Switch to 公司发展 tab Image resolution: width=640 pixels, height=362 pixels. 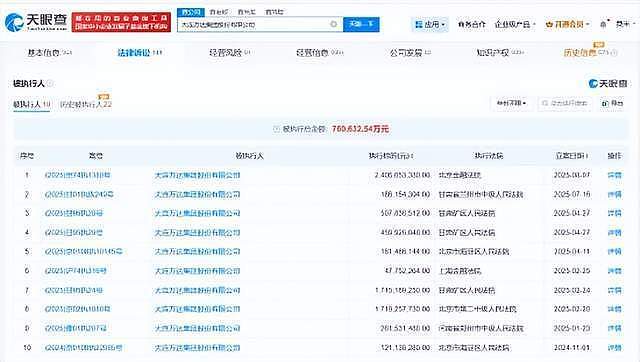click(410, 53)
